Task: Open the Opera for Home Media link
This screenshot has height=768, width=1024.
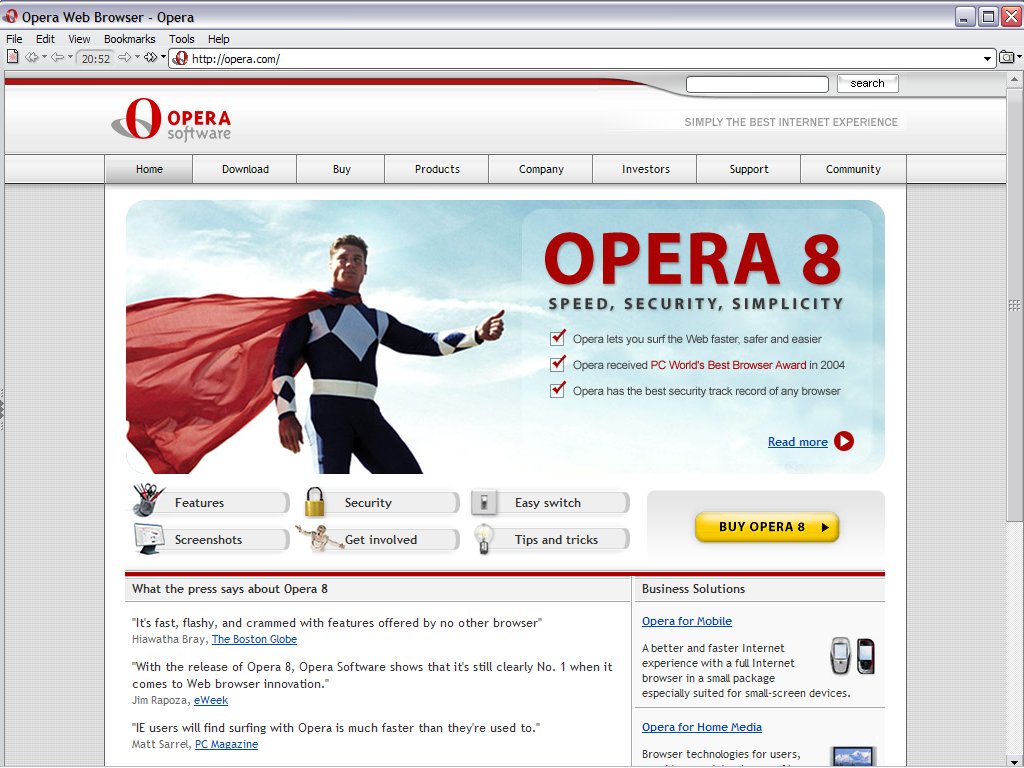Action: 701,727
